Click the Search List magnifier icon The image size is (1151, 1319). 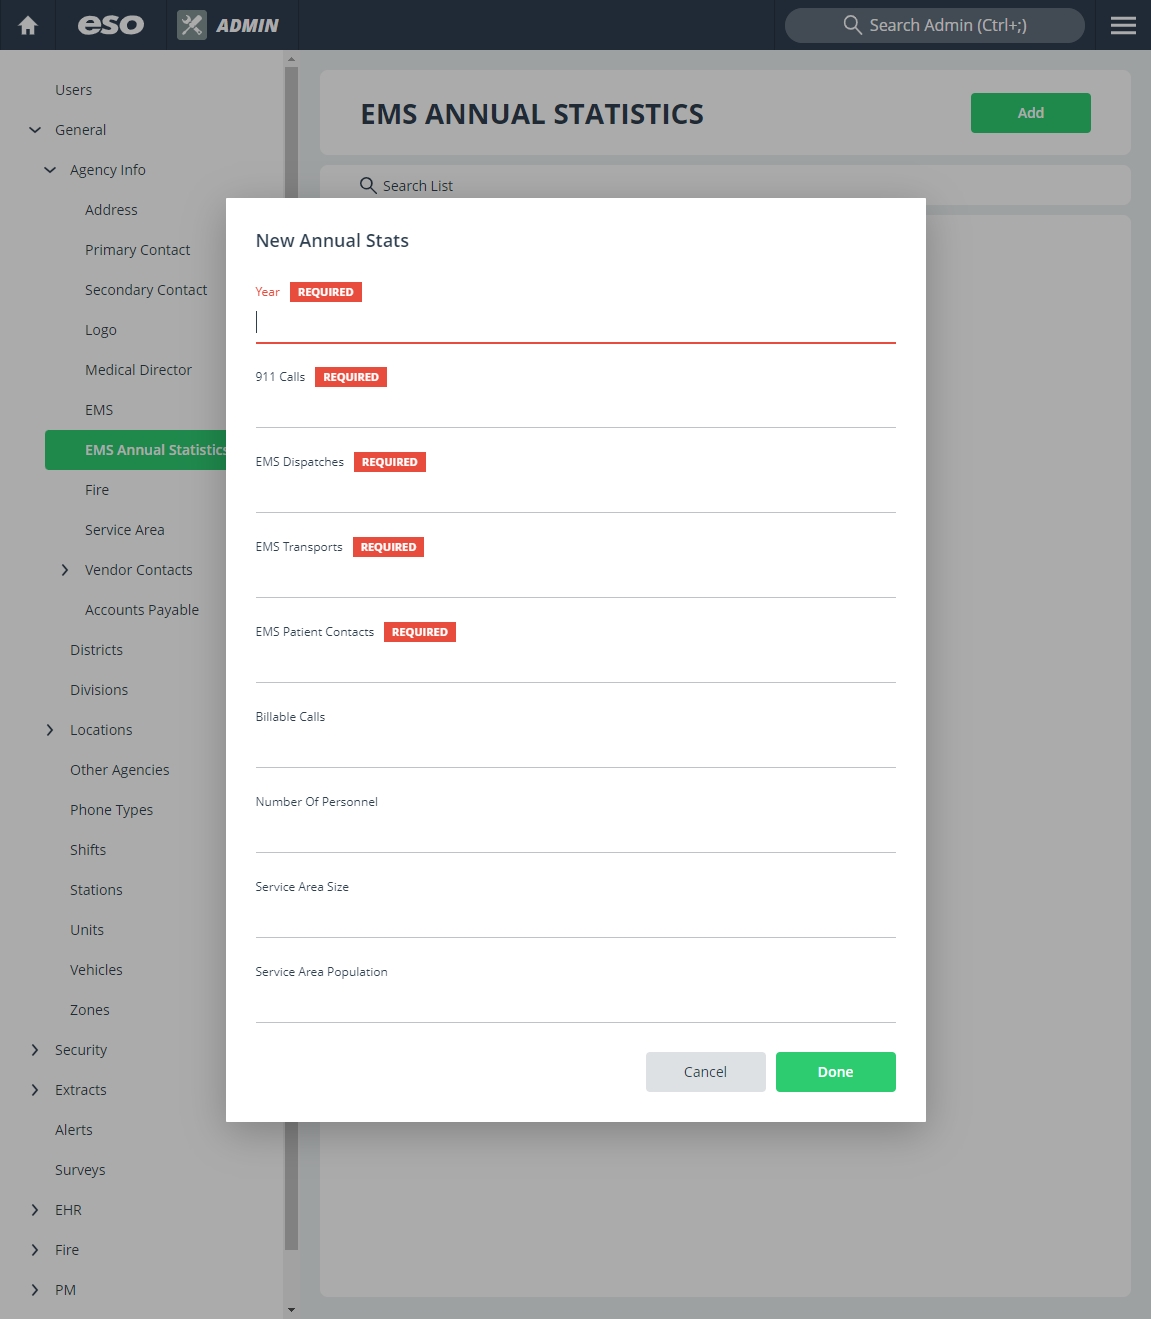coord(368,185)
